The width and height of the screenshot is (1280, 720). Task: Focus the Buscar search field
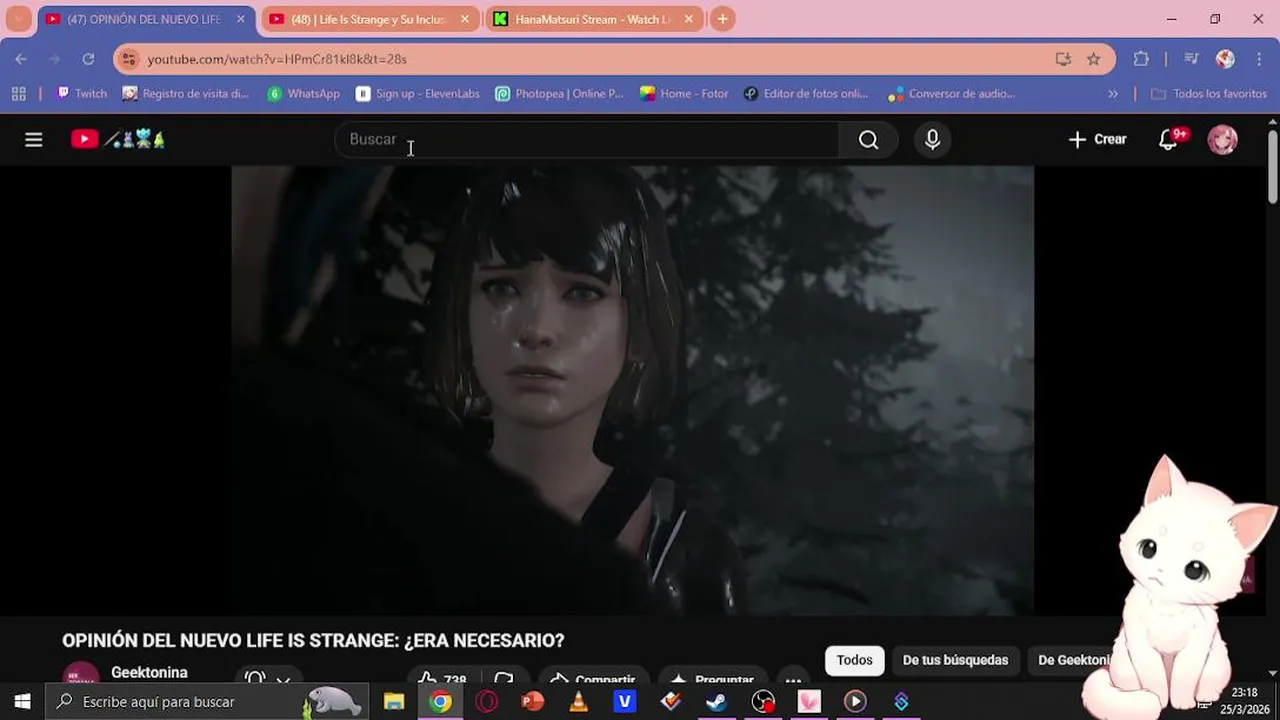click(586, 140)
